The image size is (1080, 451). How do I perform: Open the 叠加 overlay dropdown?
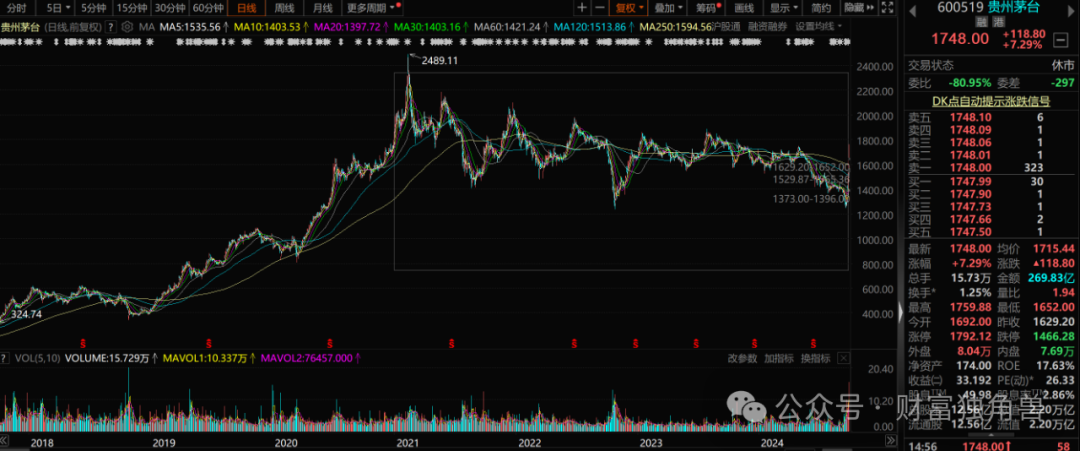click(x=668, y=8)
